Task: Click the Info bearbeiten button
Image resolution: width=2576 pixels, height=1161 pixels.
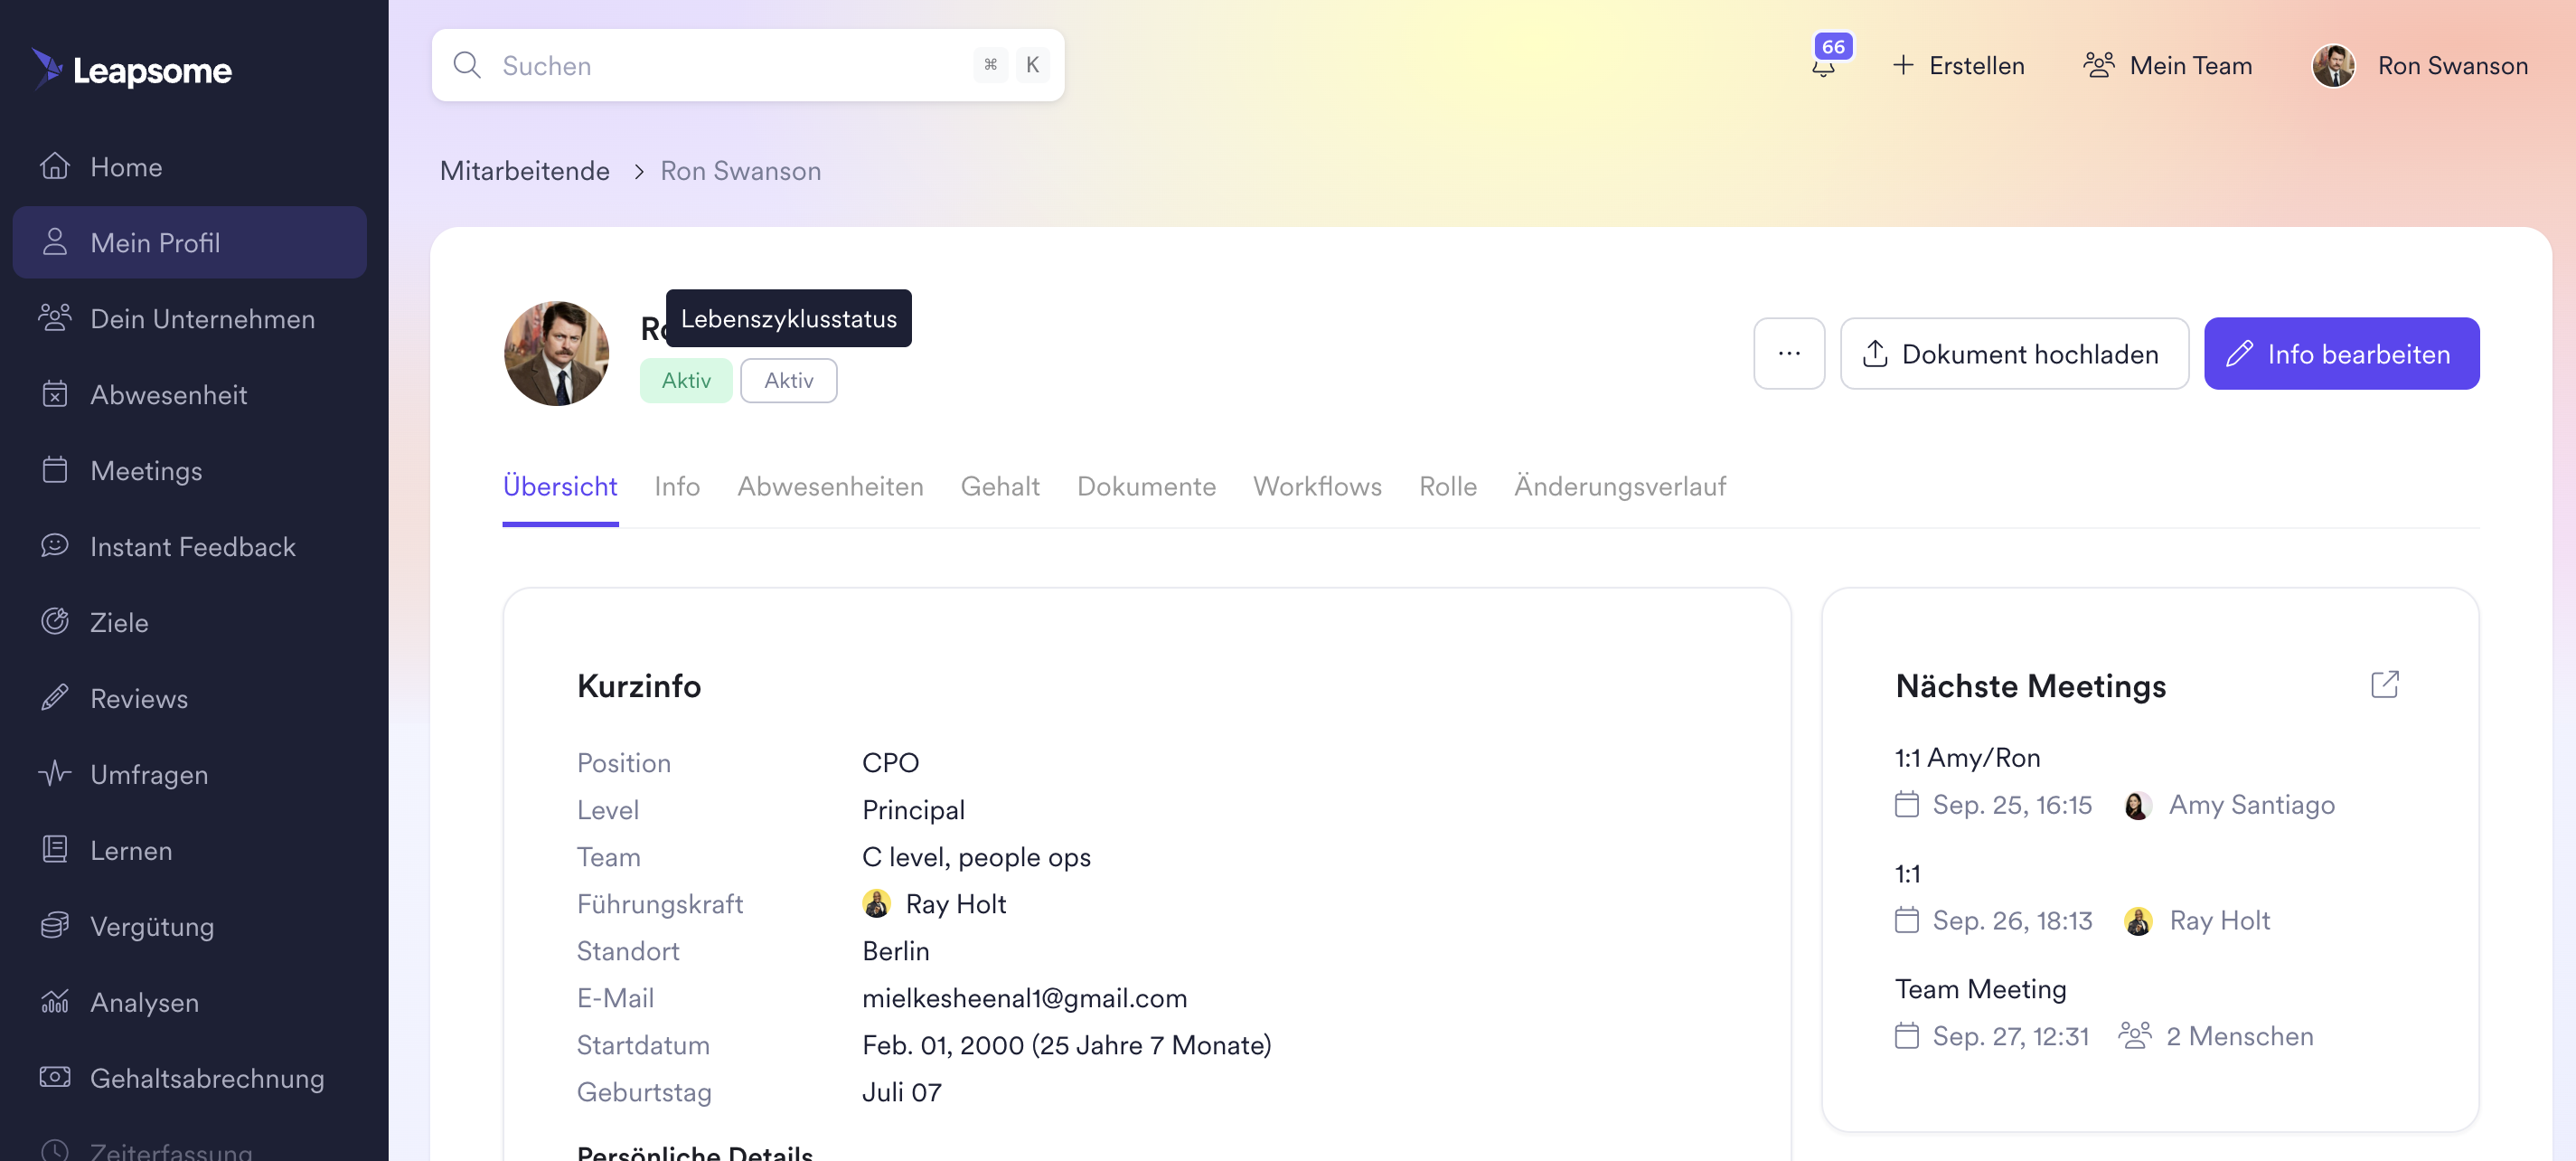Action: tap(2341, 353)
